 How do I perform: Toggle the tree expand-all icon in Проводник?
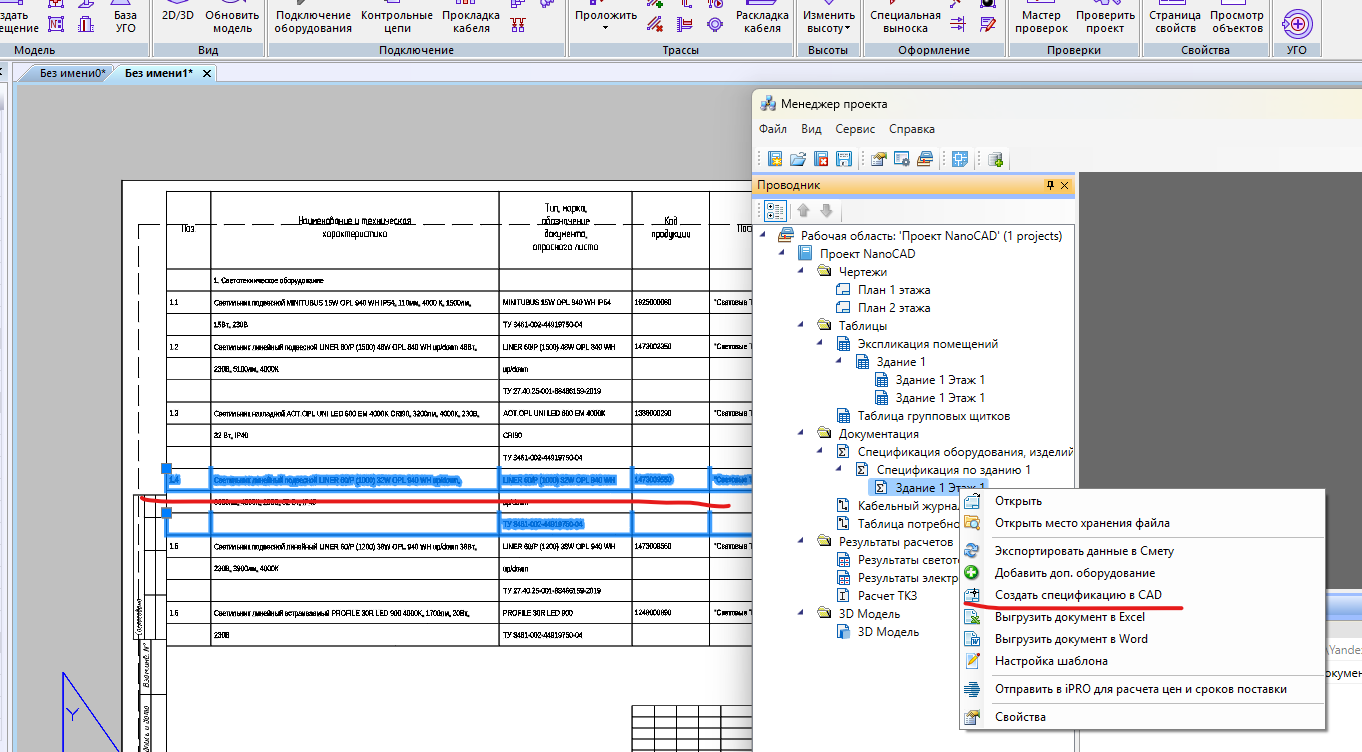(x=775, y=211)
